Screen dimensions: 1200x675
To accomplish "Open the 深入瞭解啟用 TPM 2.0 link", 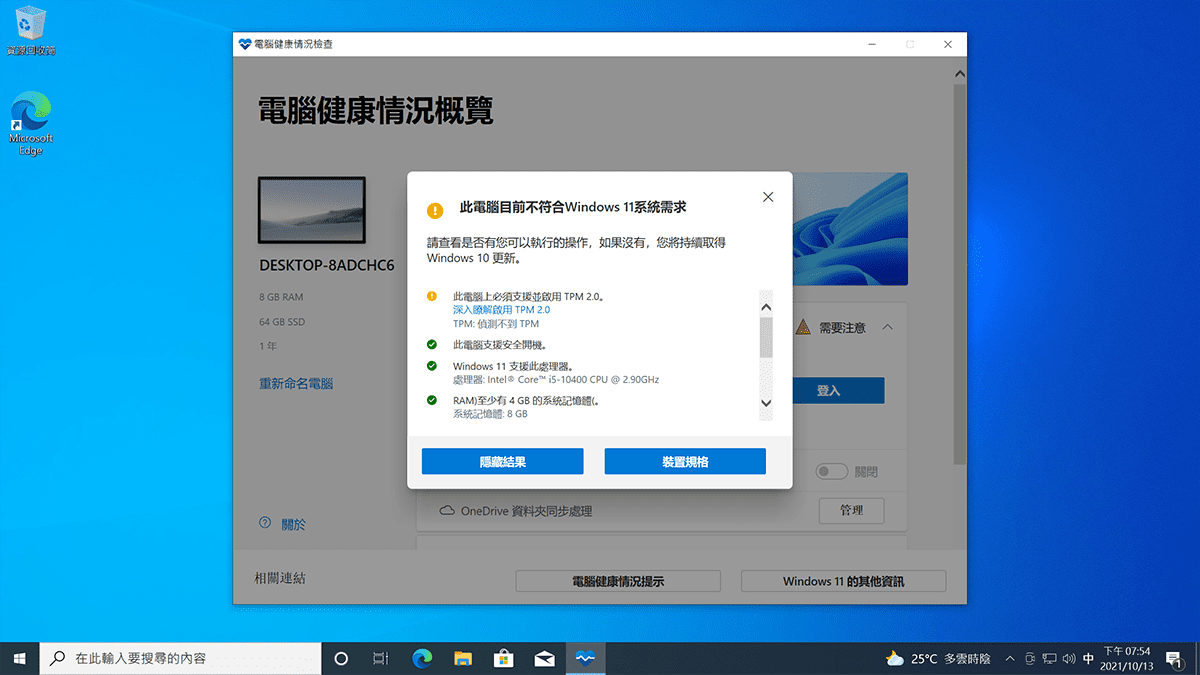I will coord(500,309).
